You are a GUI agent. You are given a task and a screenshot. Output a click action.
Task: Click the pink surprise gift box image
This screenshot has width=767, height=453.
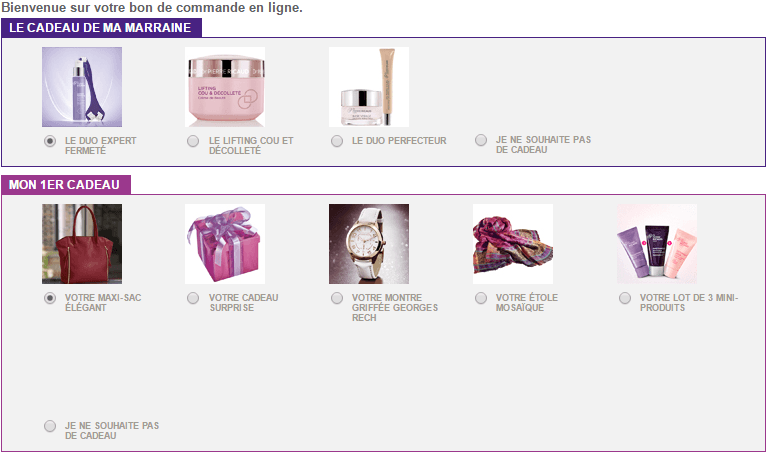coord(225,244)
